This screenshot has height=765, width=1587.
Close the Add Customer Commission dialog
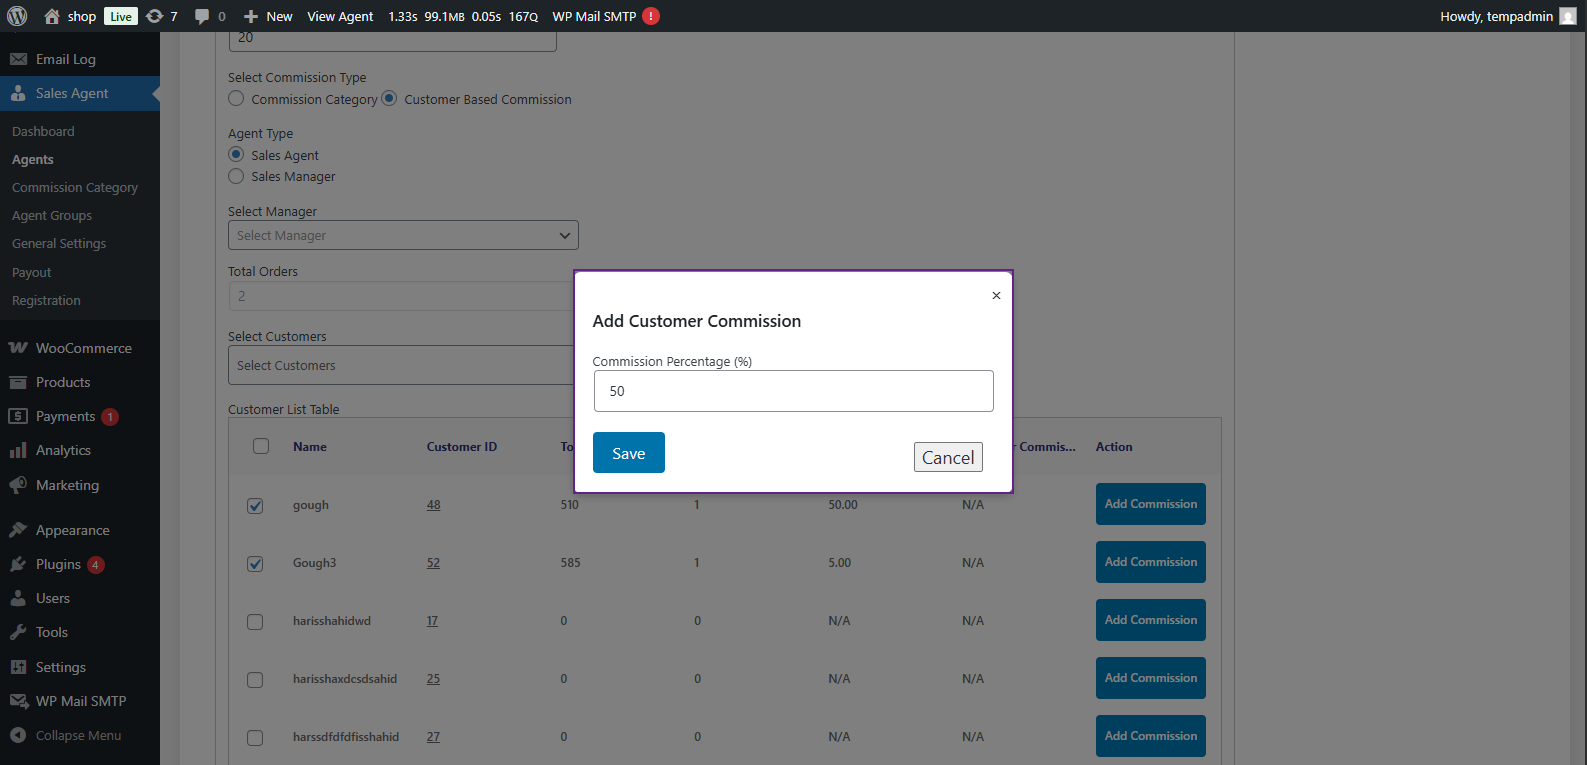coord(996,295)
